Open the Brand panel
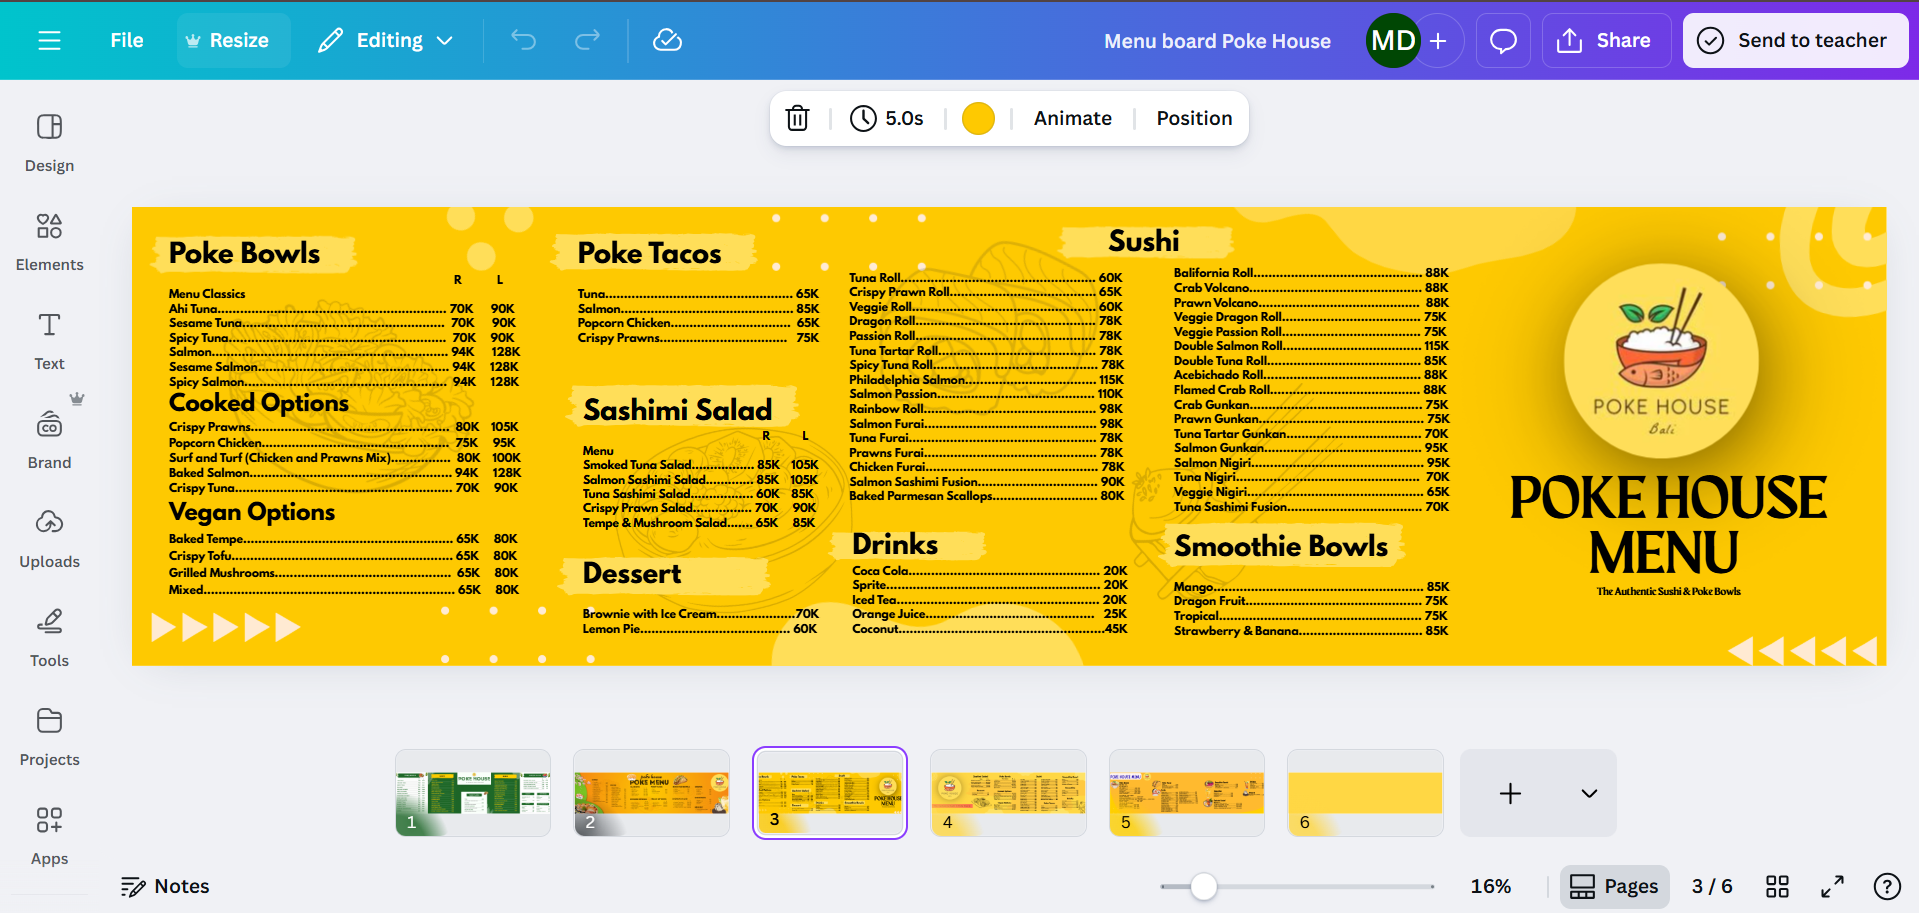Image resolution: width=1919 pixels, height=913 pixels. 49,440
